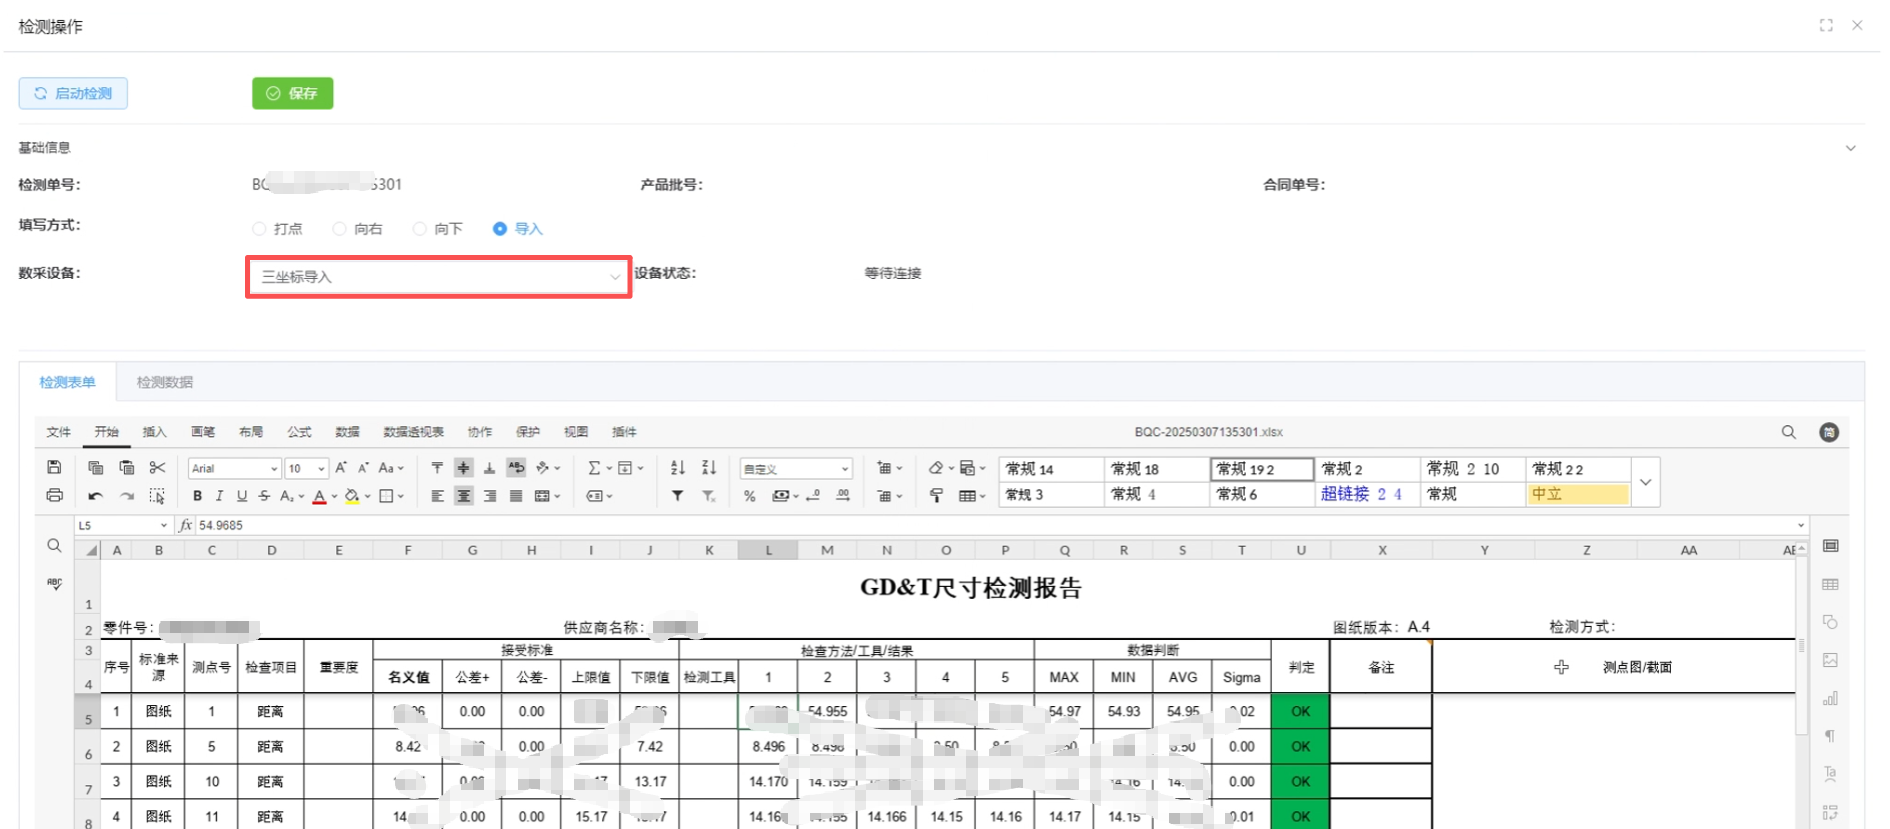This screenshot has height=829, width=1890.
Task: Apply the 常规 18 cell style
Action: click(1157, 469)
